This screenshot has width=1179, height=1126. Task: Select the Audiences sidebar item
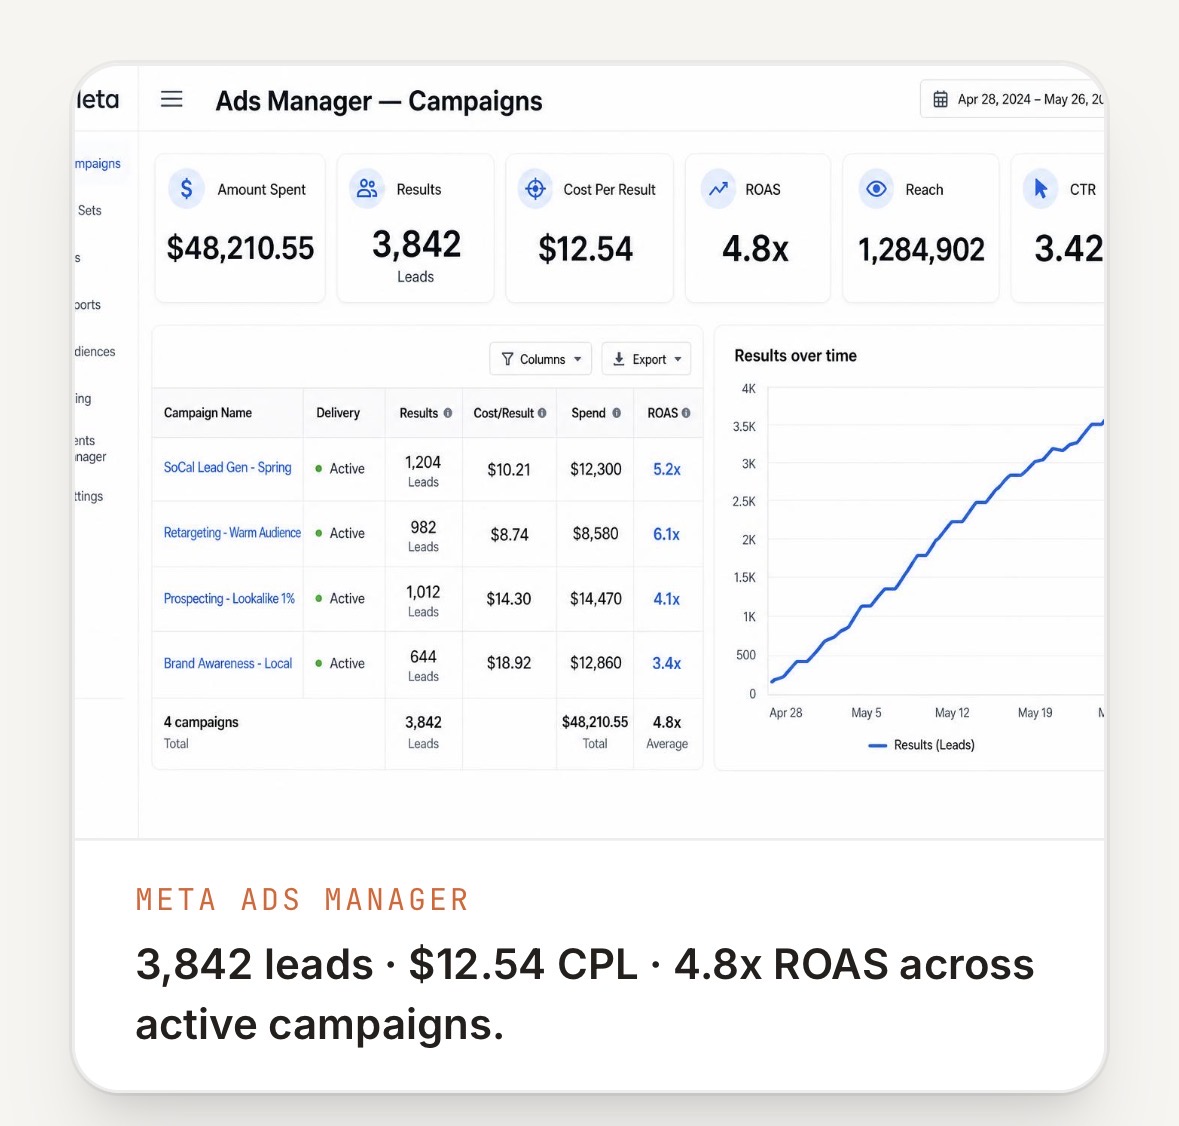[95, 351]
